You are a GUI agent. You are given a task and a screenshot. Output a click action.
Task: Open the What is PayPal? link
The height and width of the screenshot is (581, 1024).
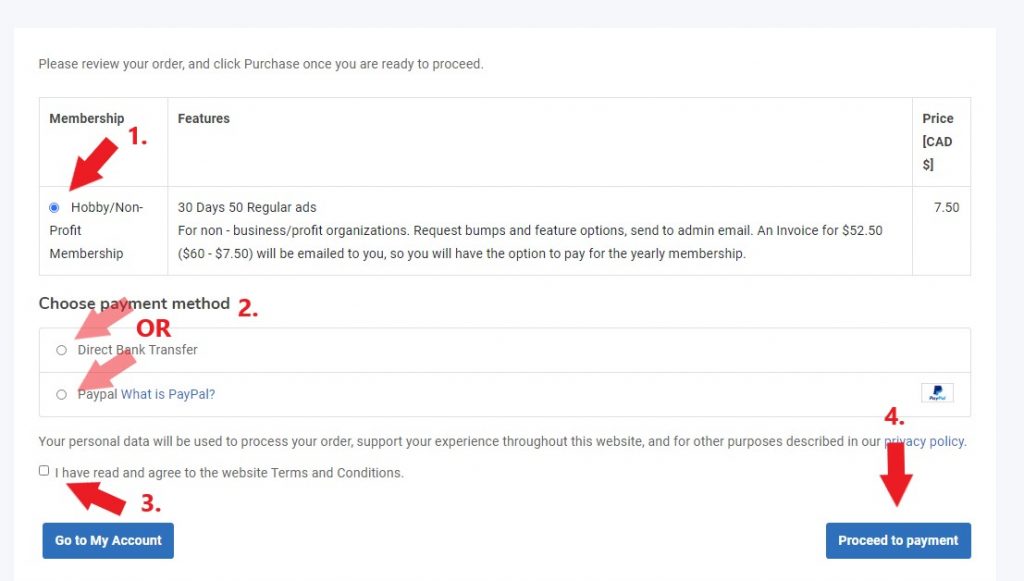[168, 394]
